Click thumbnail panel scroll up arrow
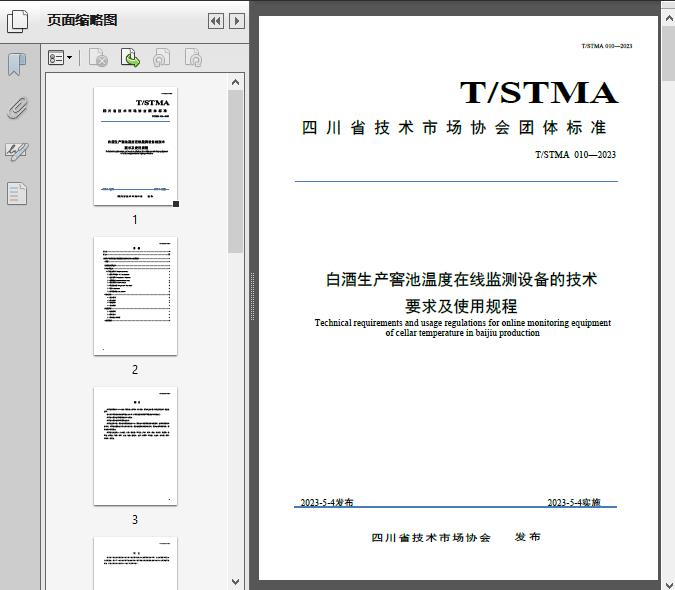Viewport: 675px width, 590px height. 235,82
